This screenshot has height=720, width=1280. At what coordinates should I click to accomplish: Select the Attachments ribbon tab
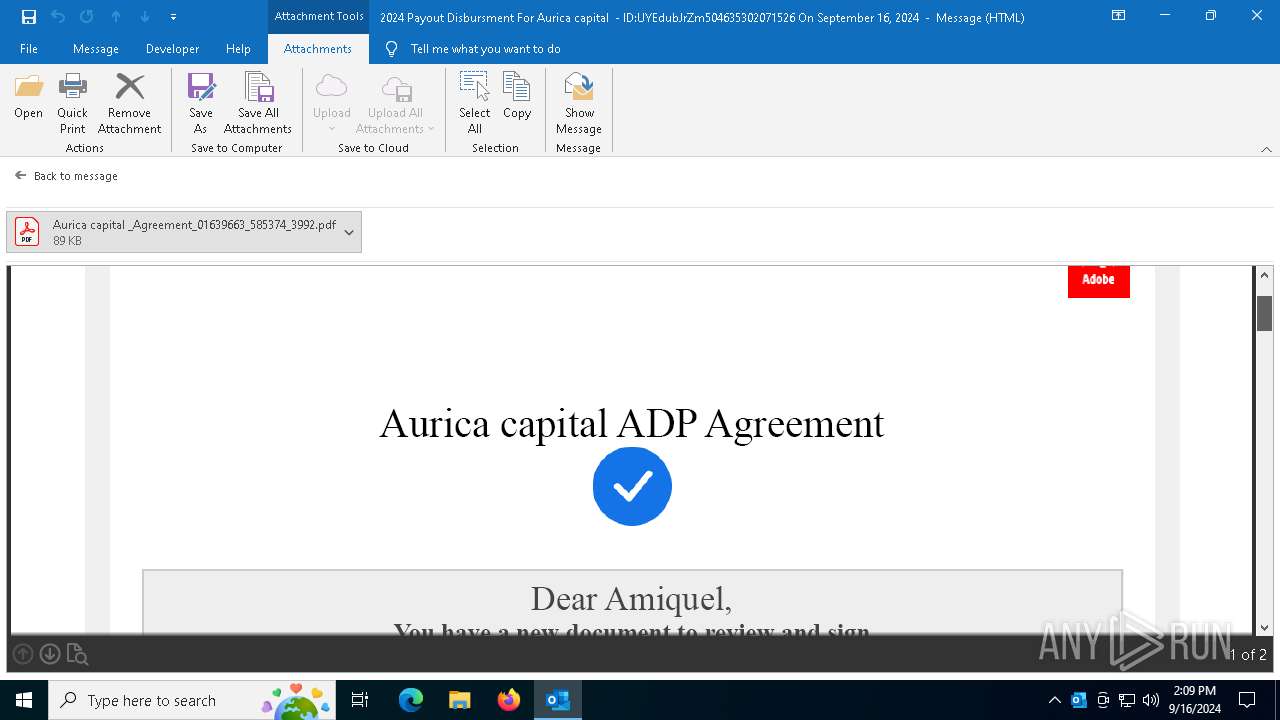click(x=318, y=49)
